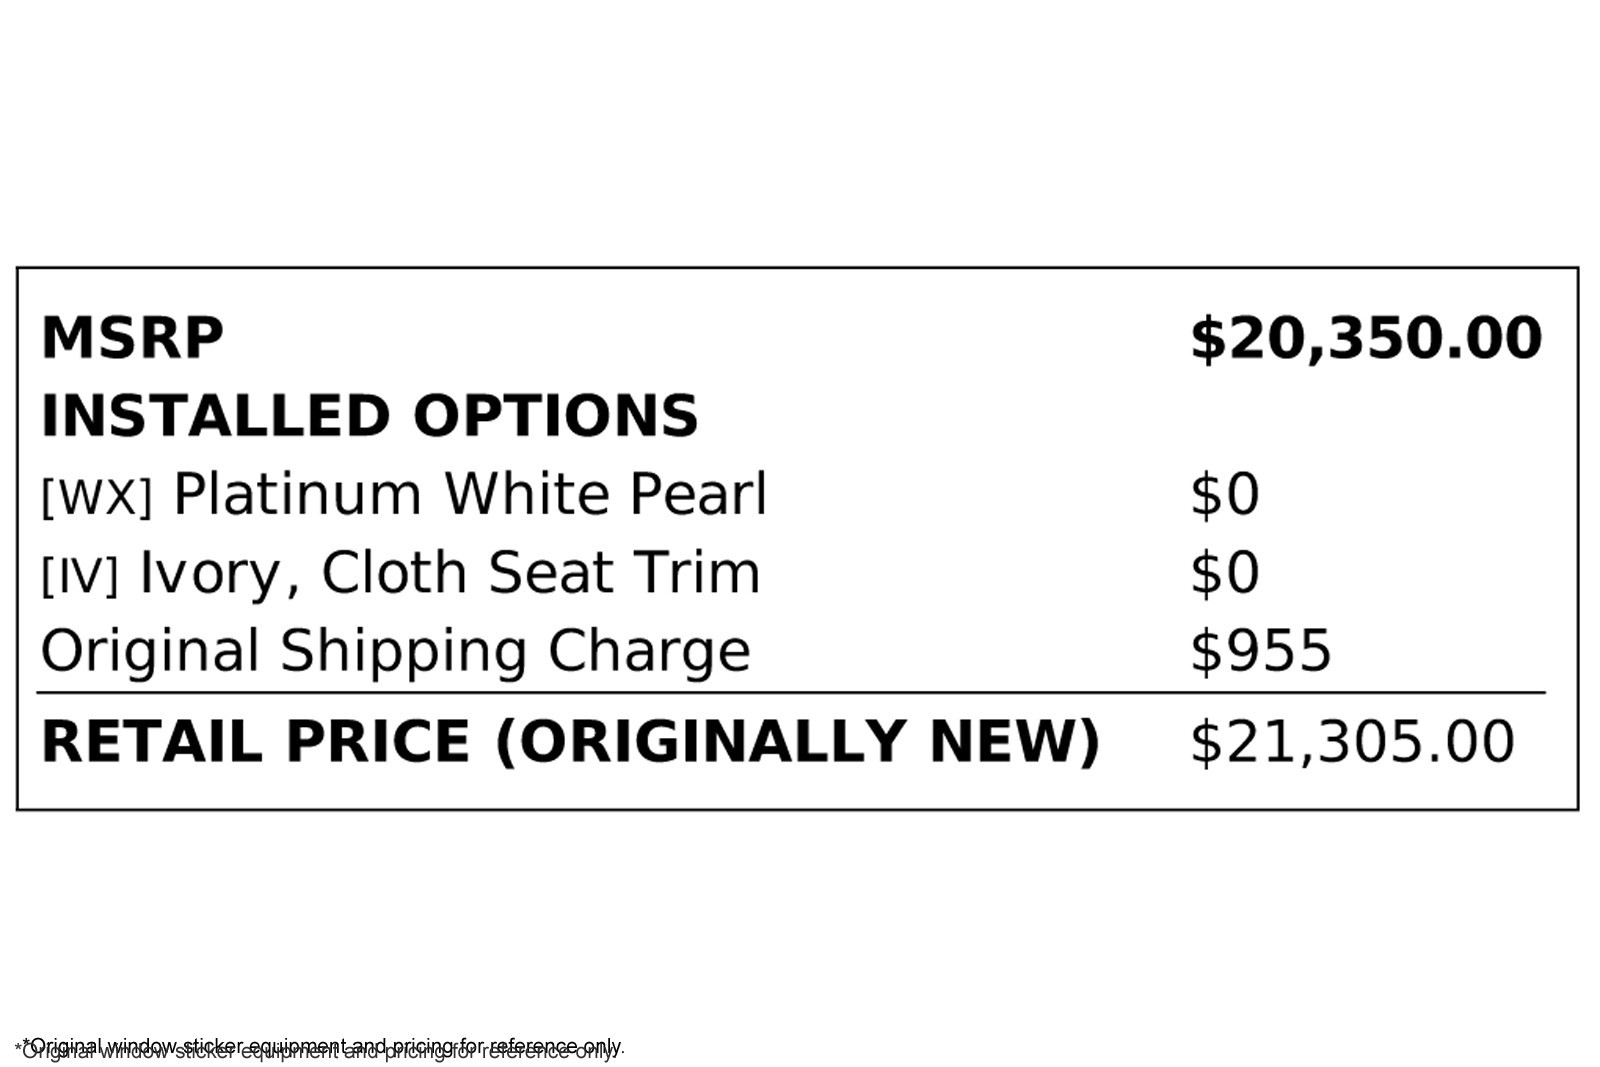Click Original Shipping Charge label

(x=395, y=651)
